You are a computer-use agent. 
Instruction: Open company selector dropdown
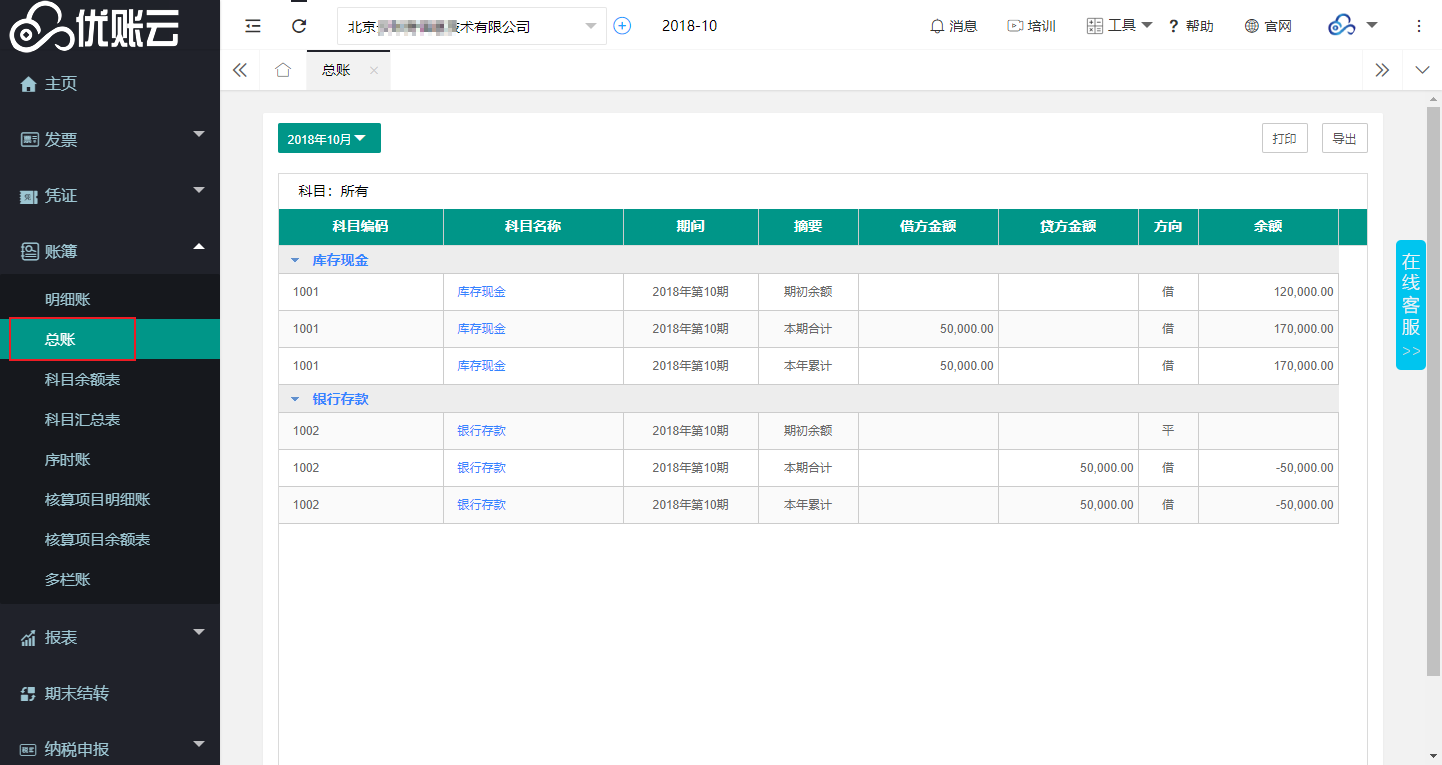472,26
